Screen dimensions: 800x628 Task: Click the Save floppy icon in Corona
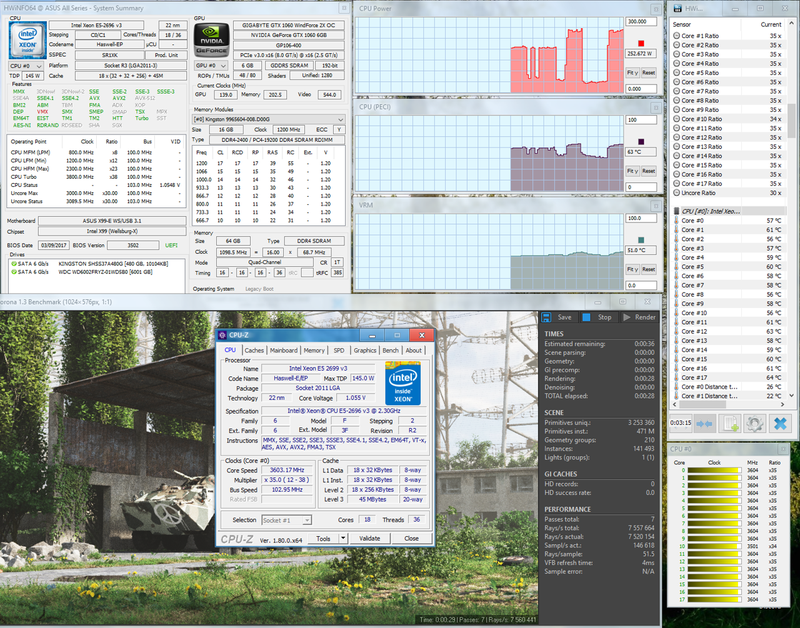(546, 317)
